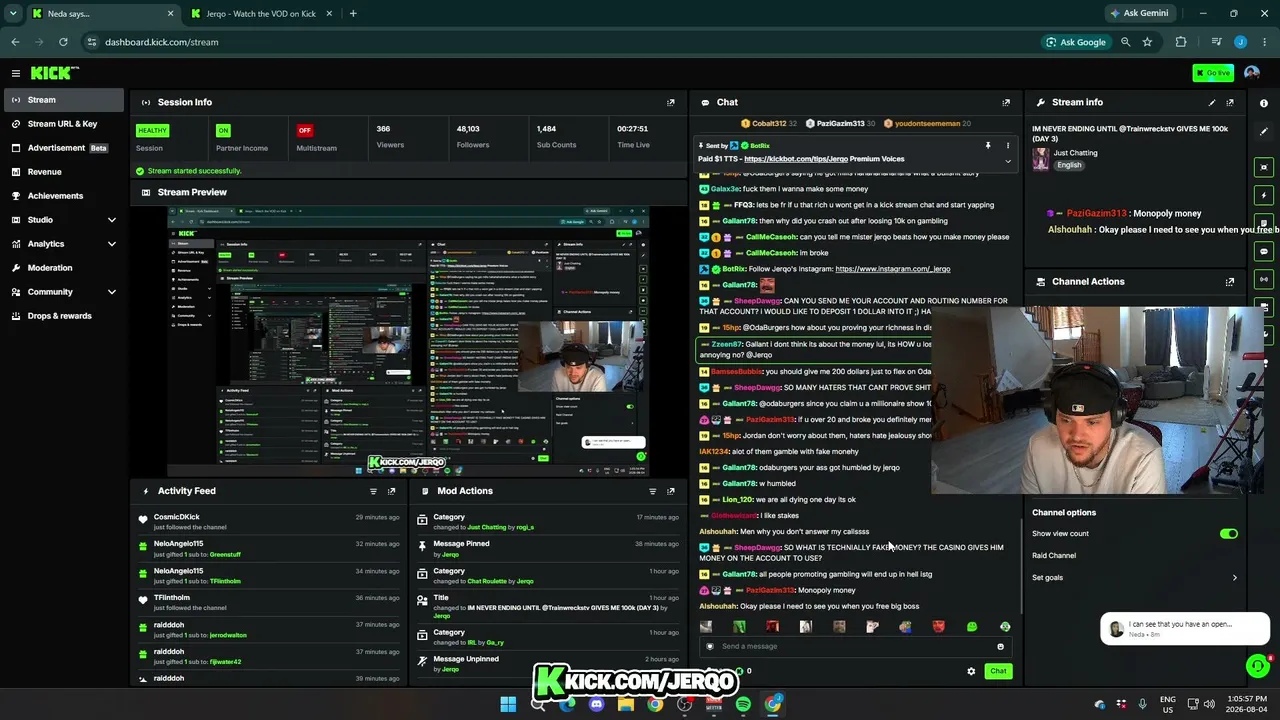Go to the Revenue page

64,172
